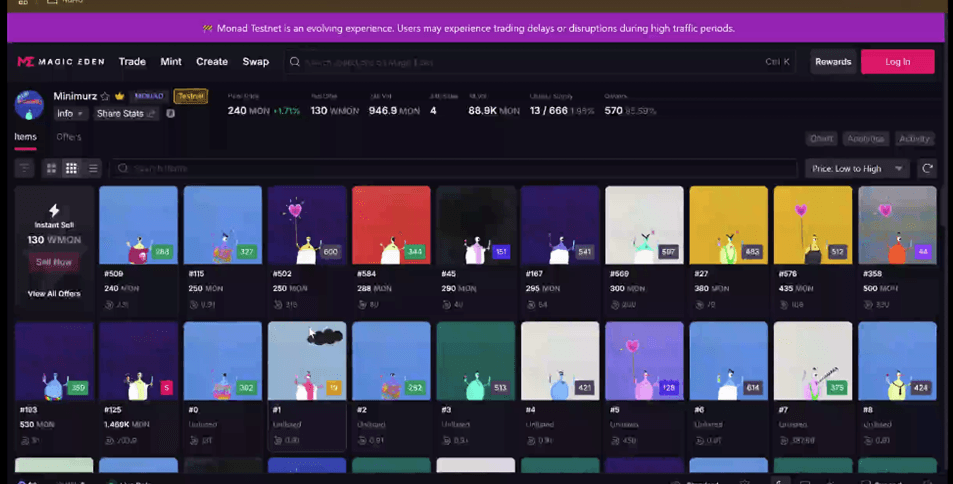Click the 240 MON floor price stat
Screen dimensions: 953x484
[x=247, y=111]
